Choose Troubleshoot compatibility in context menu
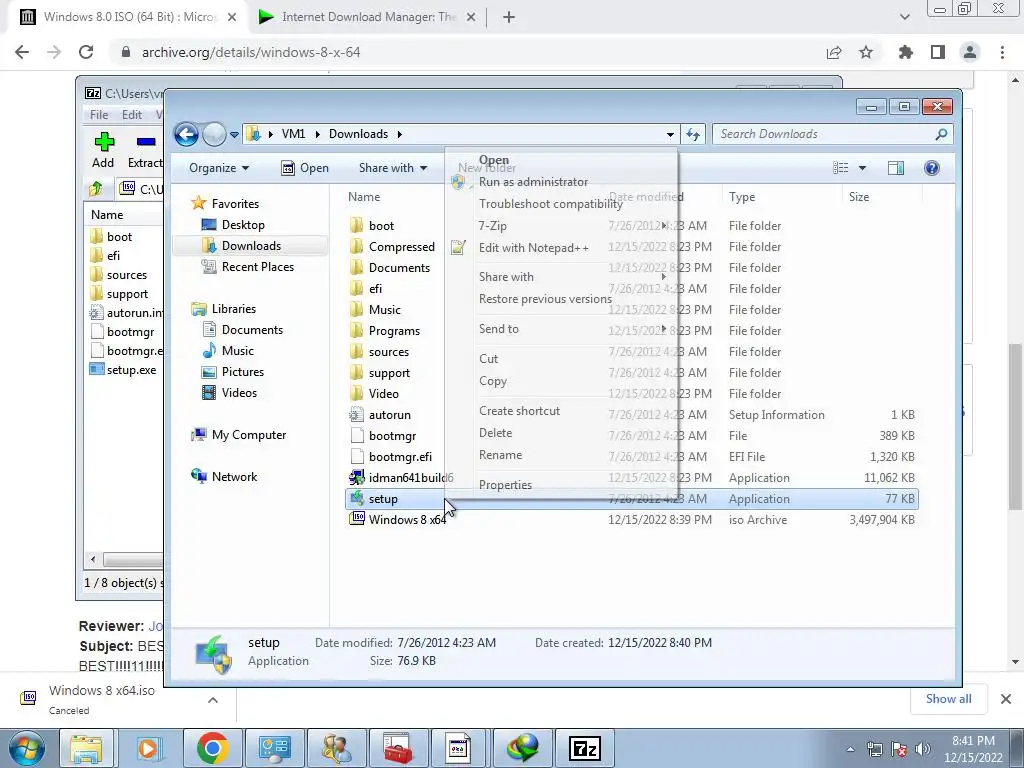 (x=551, y=204)
